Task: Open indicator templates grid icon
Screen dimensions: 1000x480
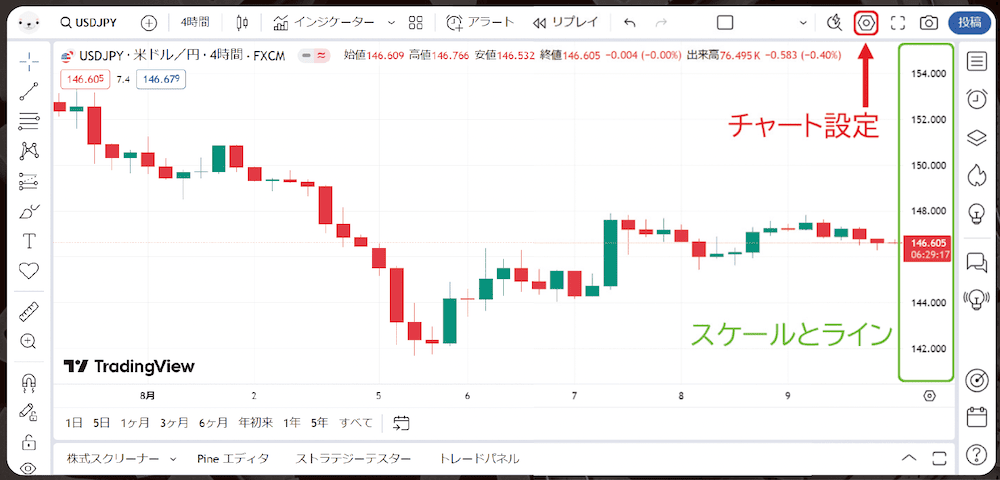Action: pos(416,23)
